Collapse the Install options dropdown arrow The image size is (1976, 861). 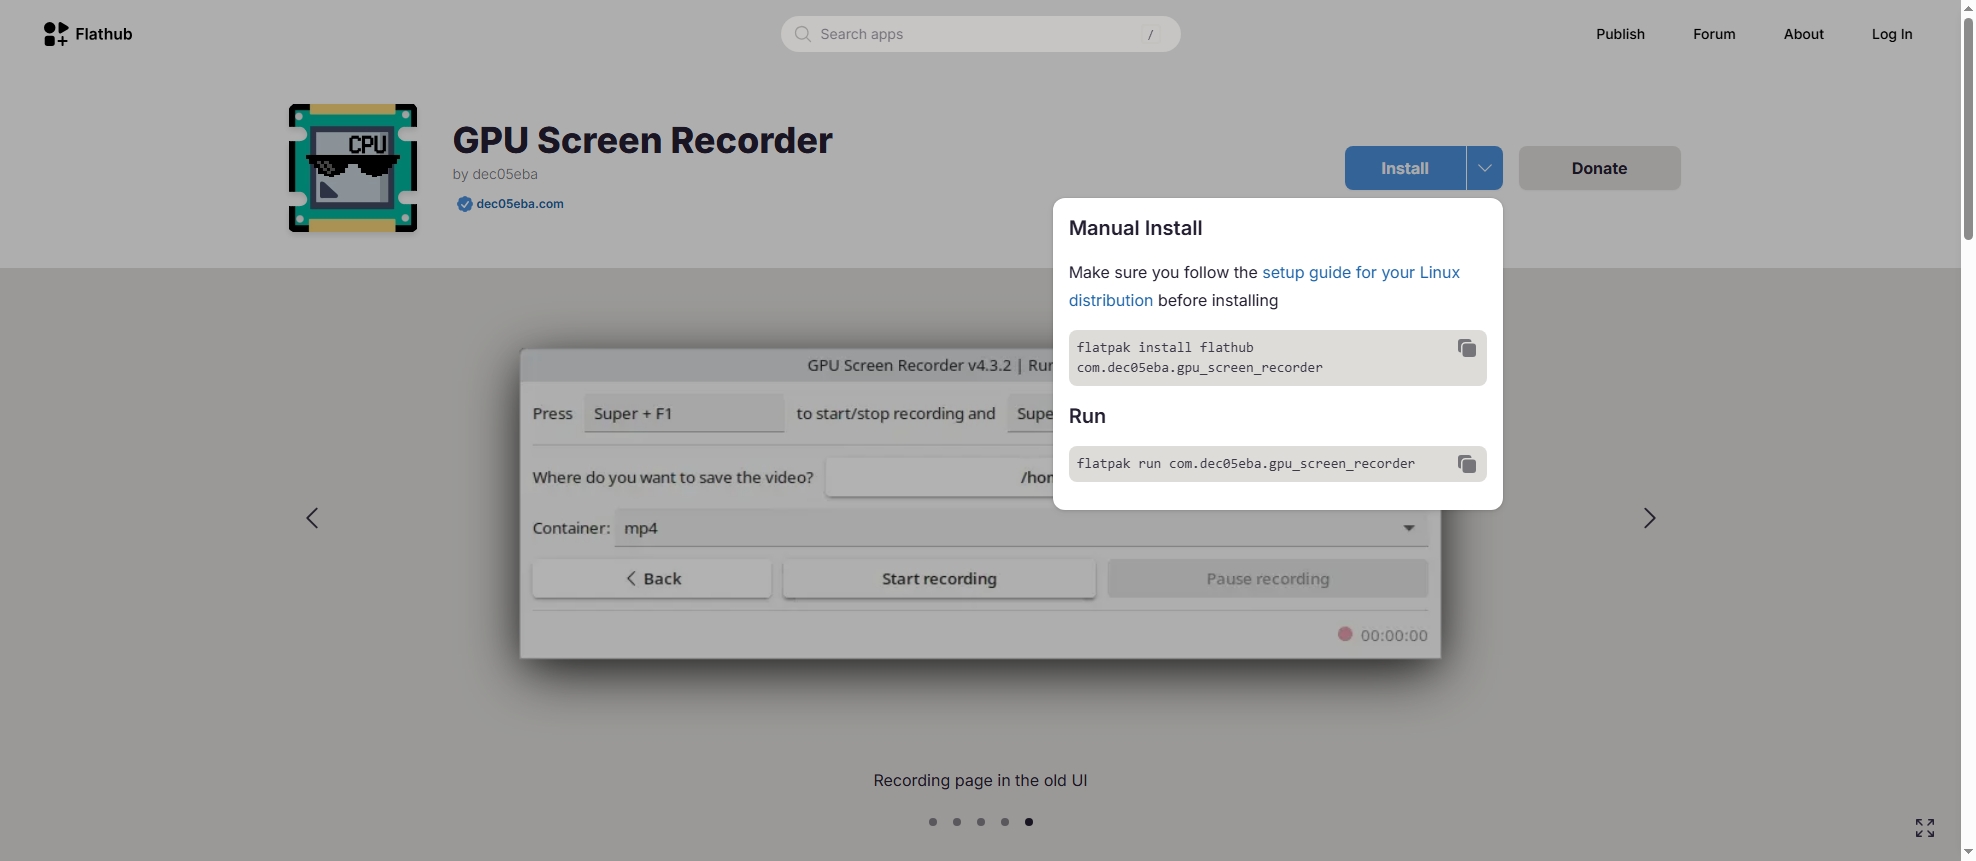coord(1484,168)
